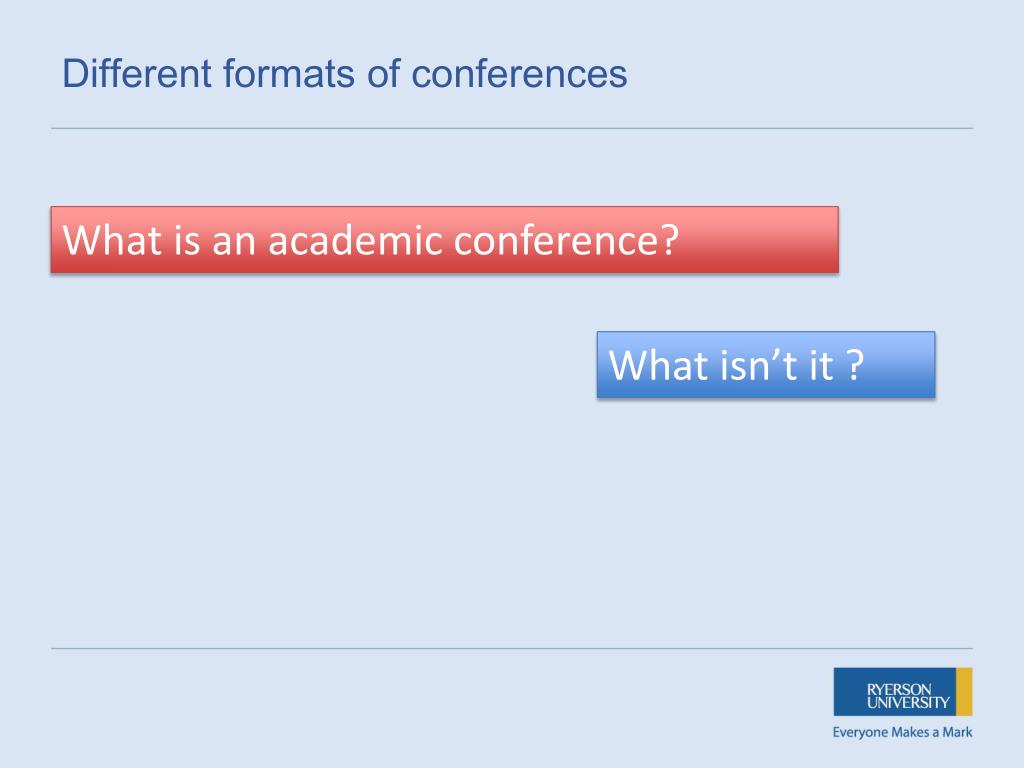
Task: Select the red "What is an academic conference?" box
Action: (x=444, y=240)
